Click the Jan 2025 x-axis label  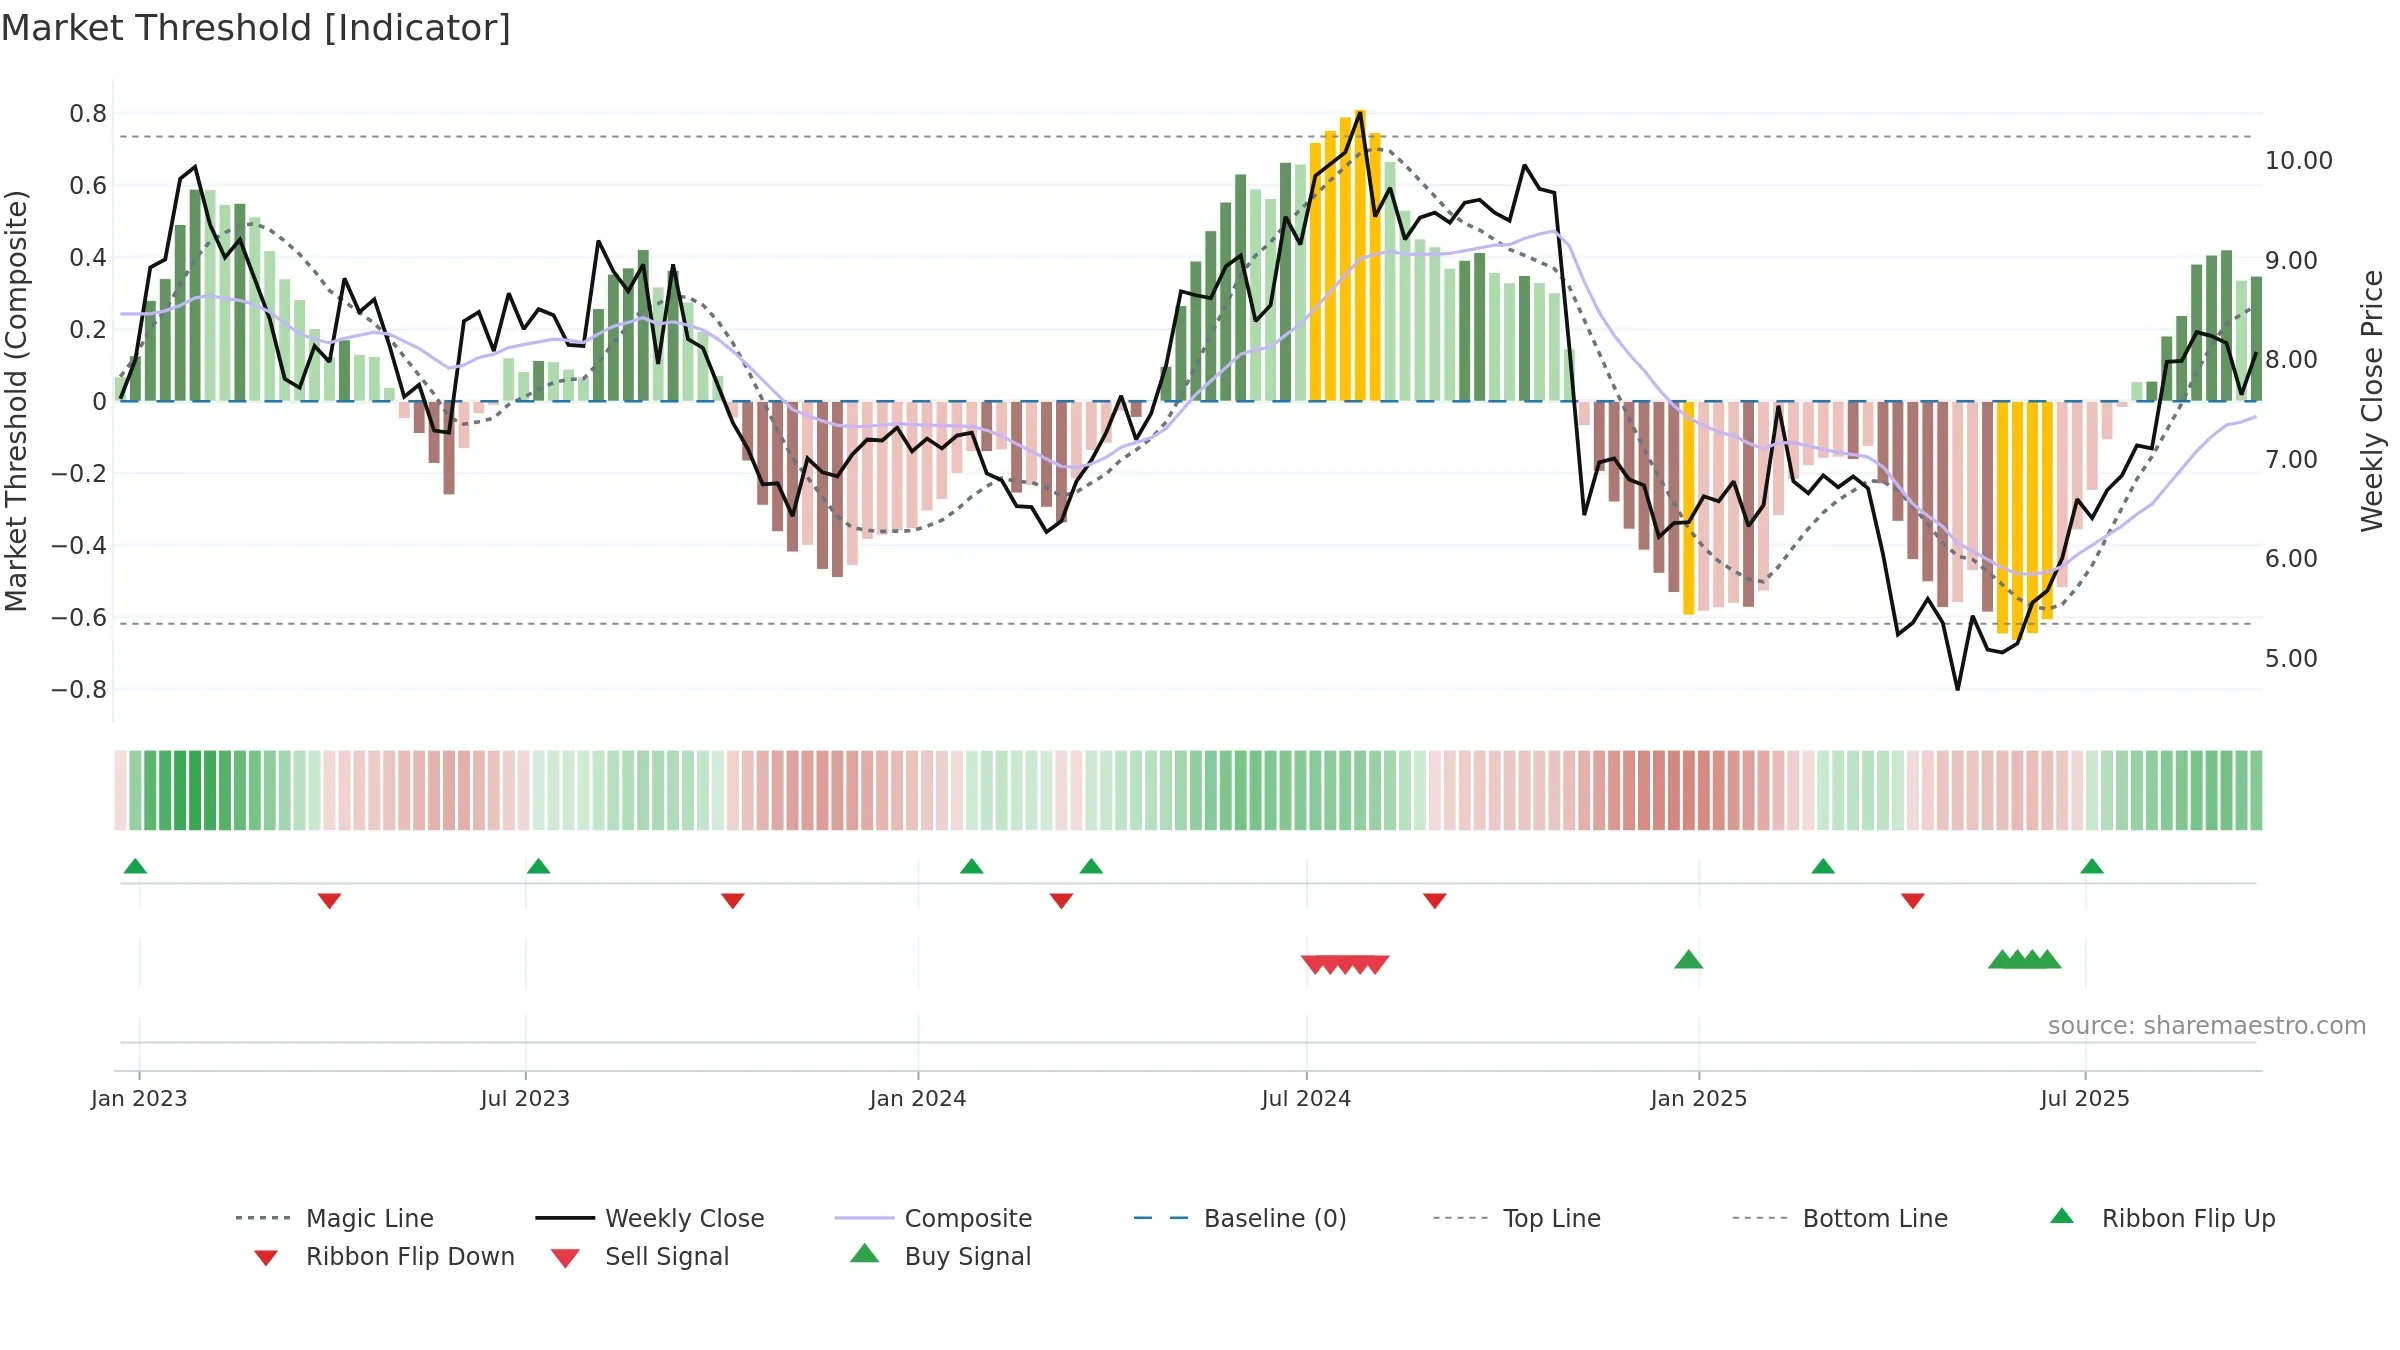(x=1699, y=1098)
